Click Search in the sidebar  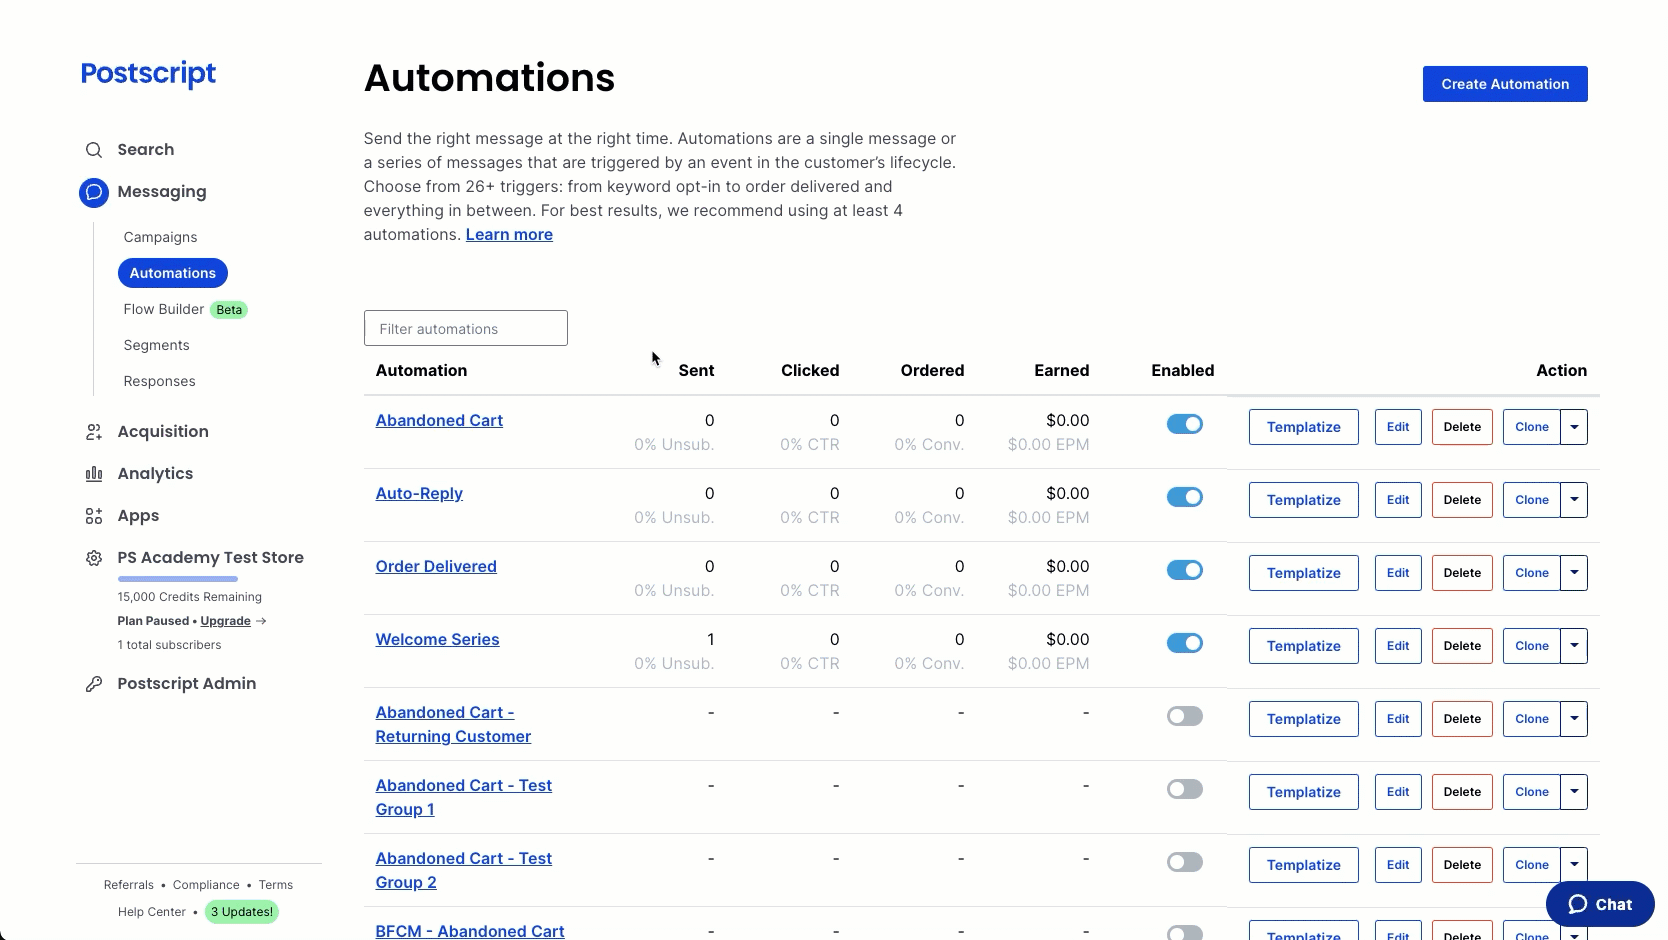pos(146,150)
